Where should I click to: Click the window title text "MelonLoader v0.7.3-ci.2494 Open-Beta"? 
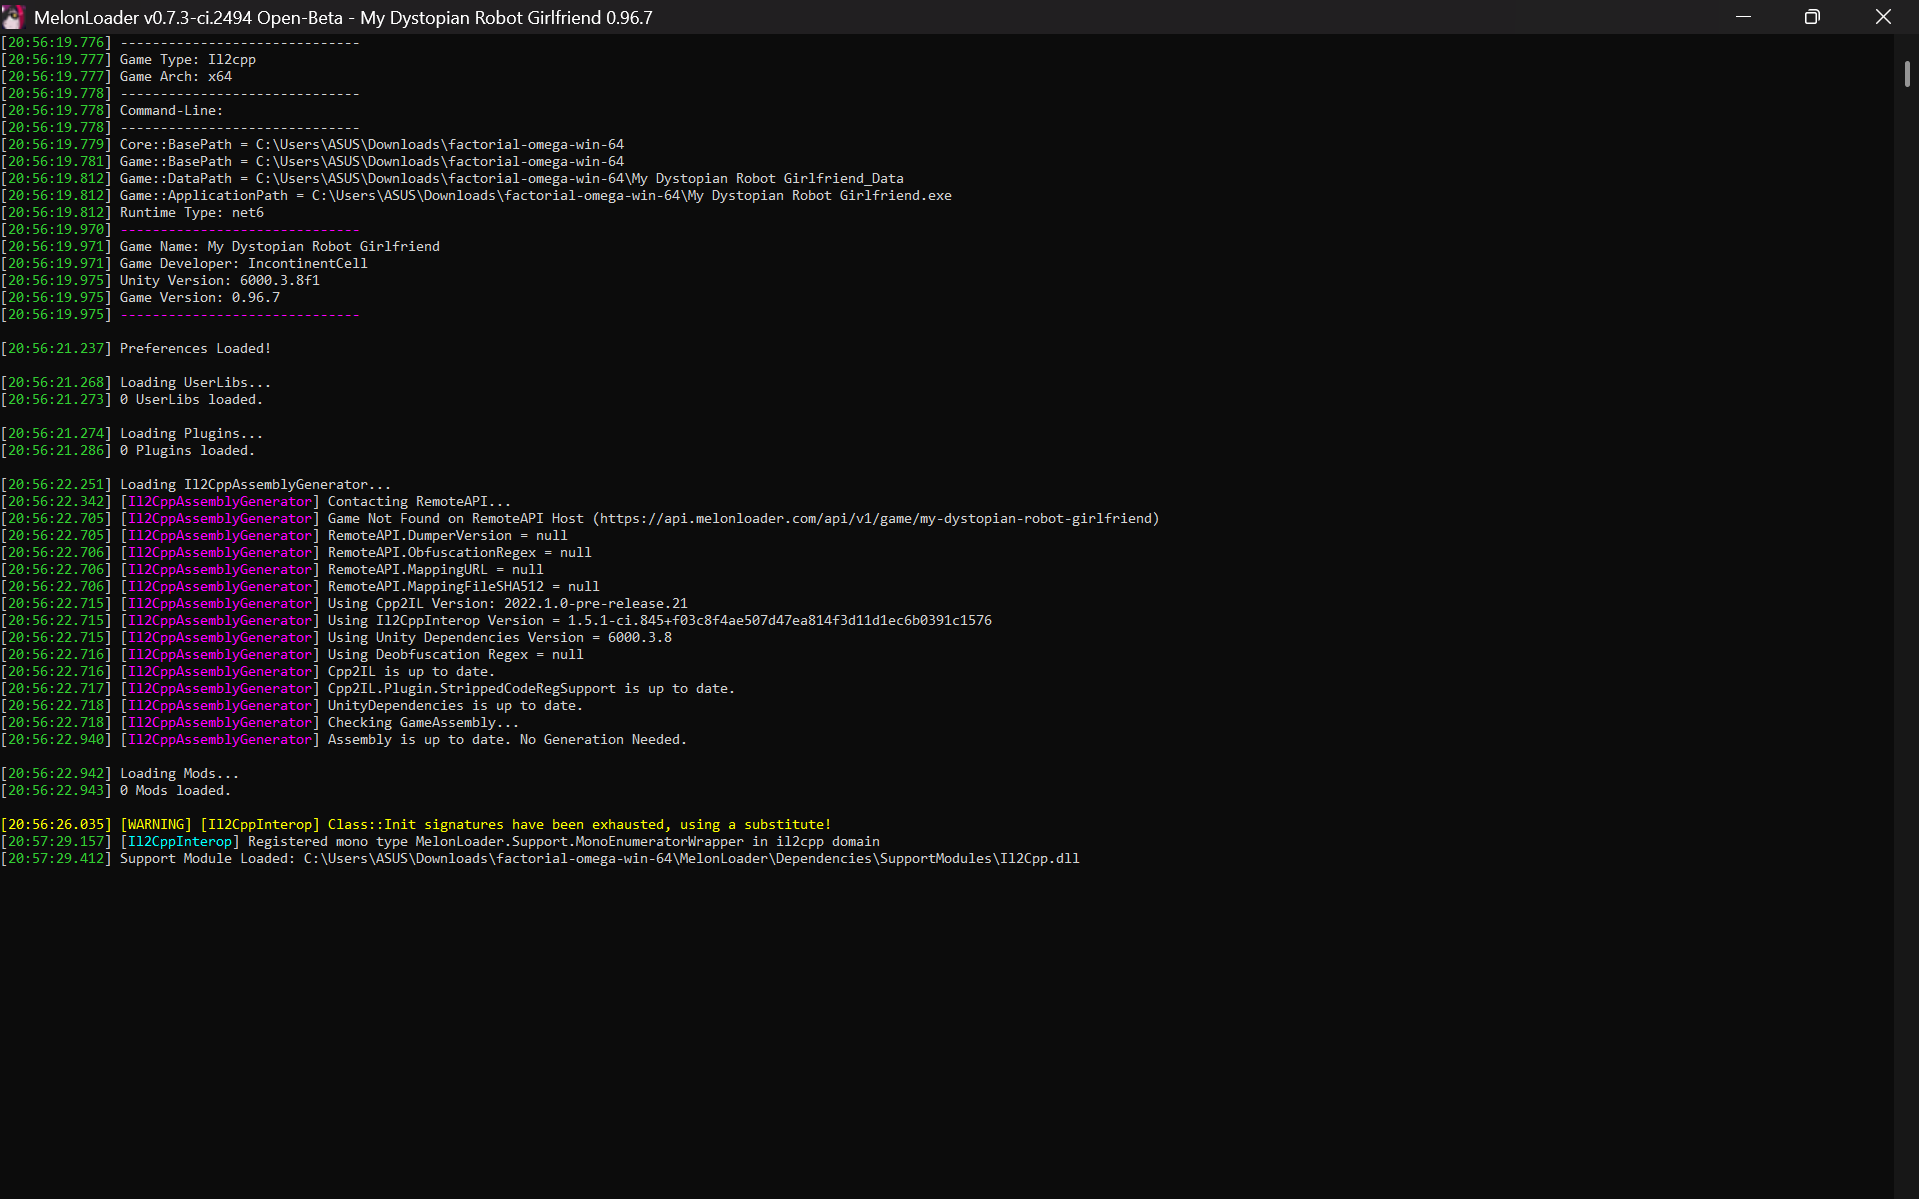tap(188, 17)
